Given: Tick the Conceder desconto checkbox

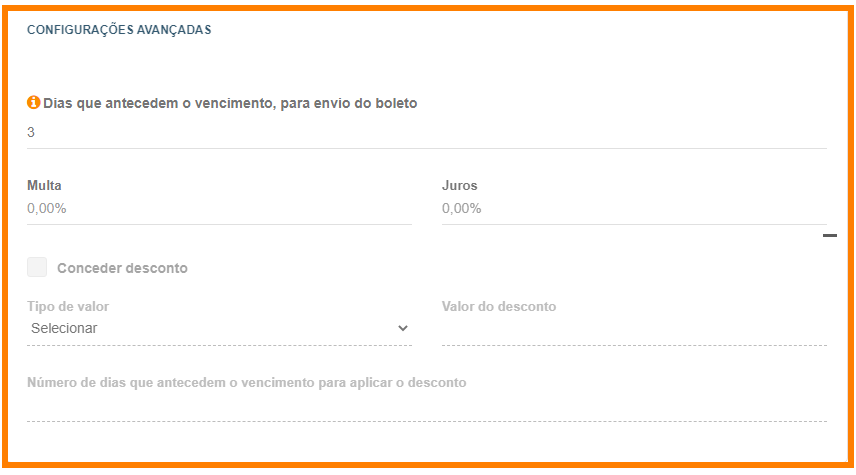Looking at the screenshot, I should coord(37,268).
